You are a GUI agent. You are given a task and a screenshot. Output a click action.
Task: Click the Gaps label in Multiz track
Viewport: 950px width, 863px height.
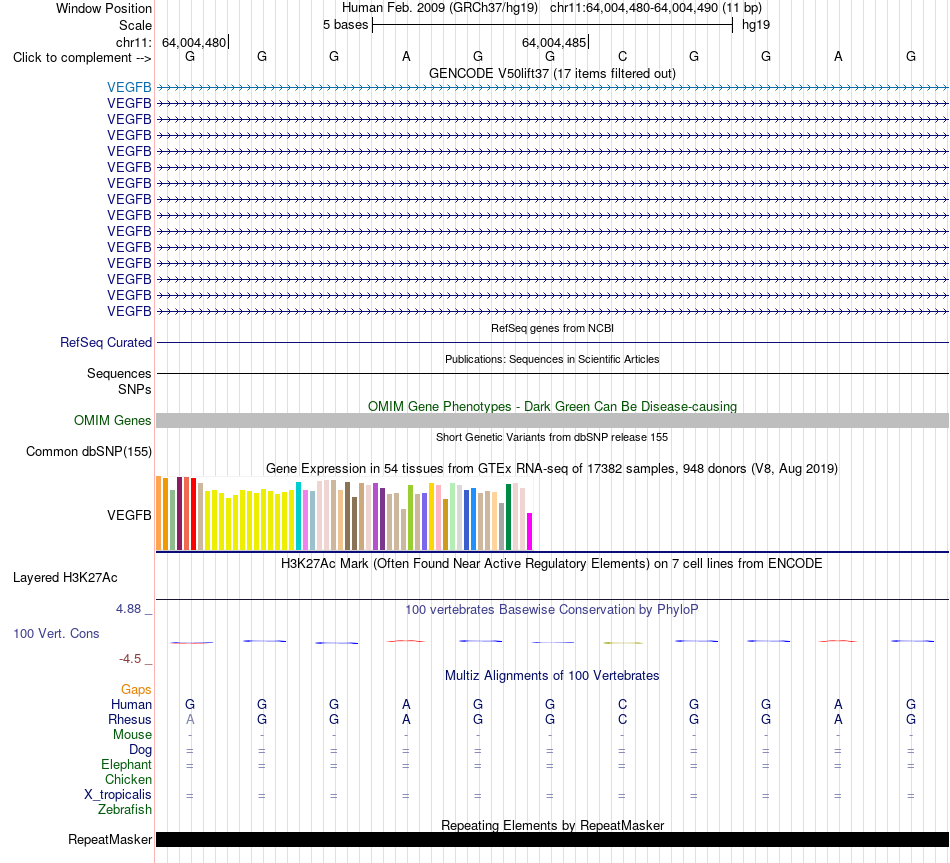pyautogui.click(x=136, y=689)
